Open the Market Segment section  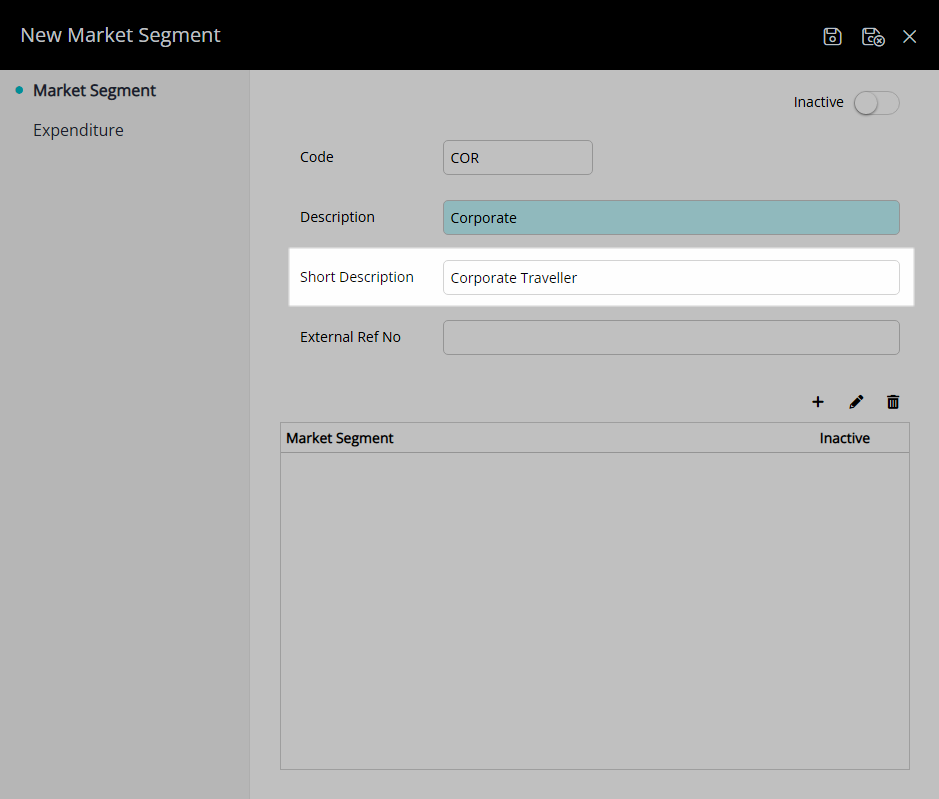tap(94, 90)
